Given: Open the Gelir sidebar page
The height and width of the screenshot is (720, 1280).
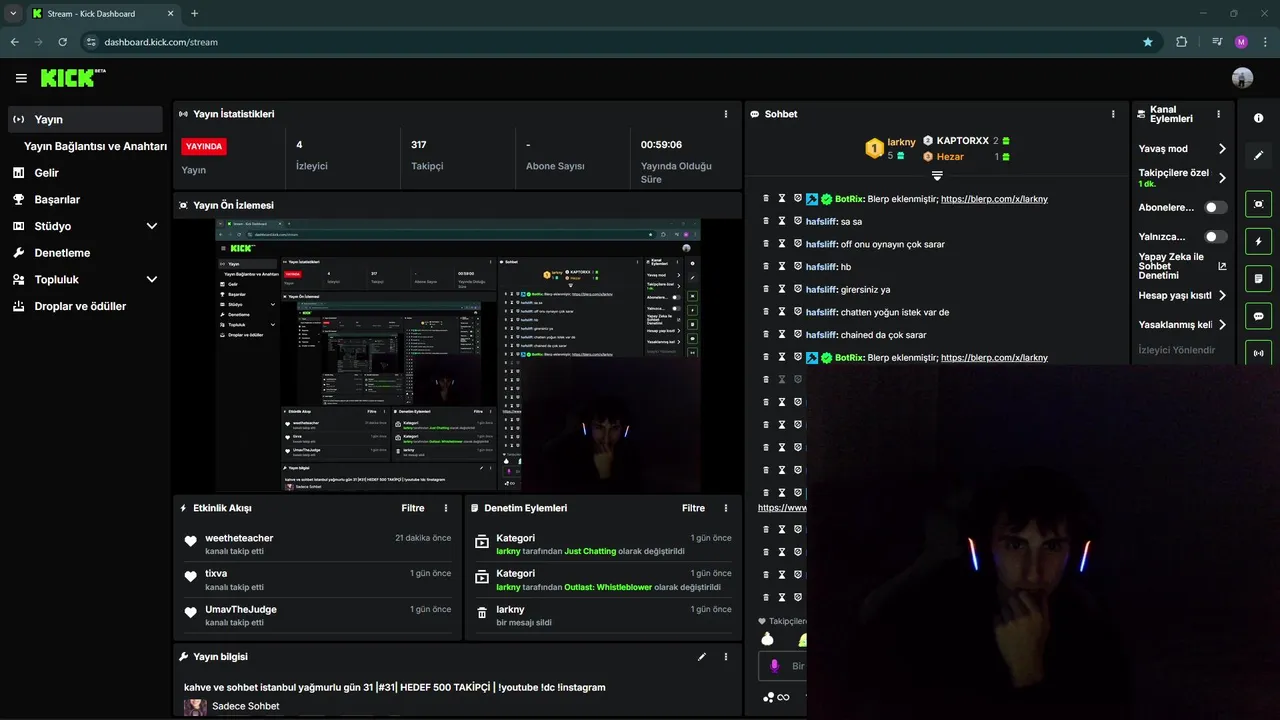Looking at the screenshot, I should (x=85, y=173).
